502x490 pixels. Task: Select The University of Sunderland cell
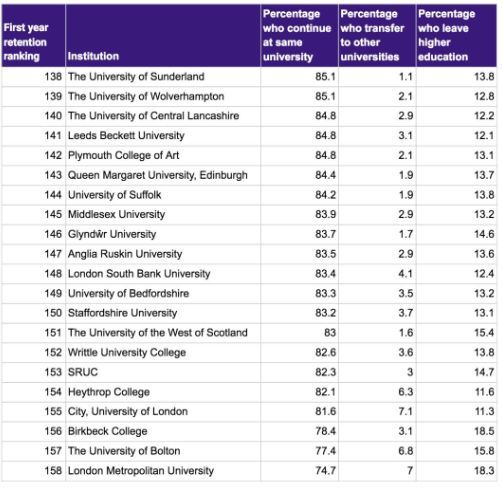click(x=163, y=77)
